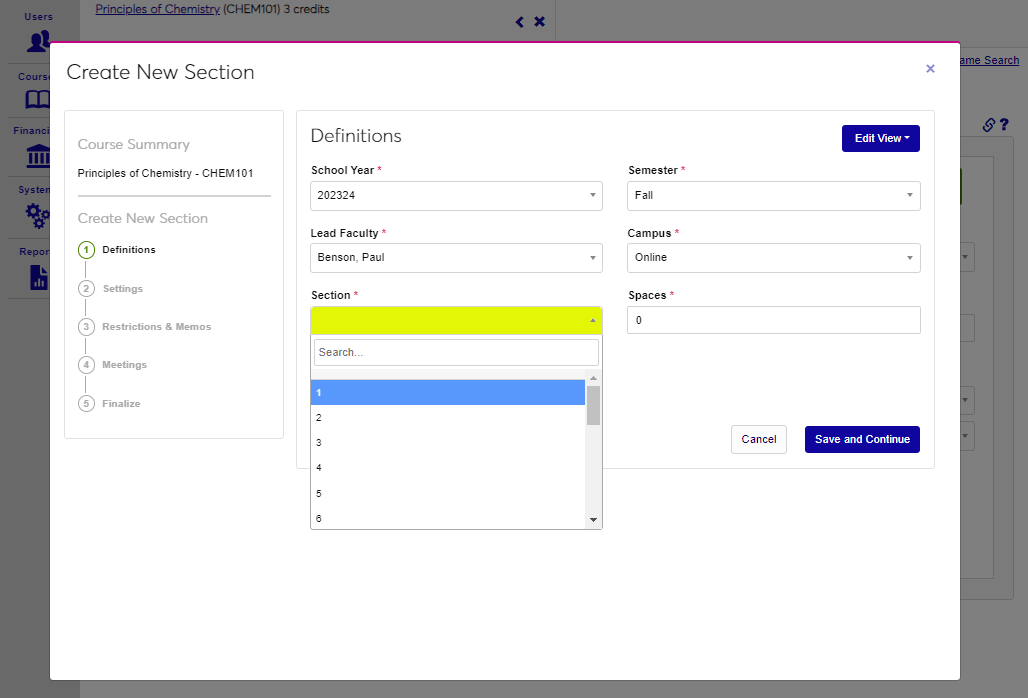Expand the School Year dropdown

pyautogui.click(x=456, y=196)
